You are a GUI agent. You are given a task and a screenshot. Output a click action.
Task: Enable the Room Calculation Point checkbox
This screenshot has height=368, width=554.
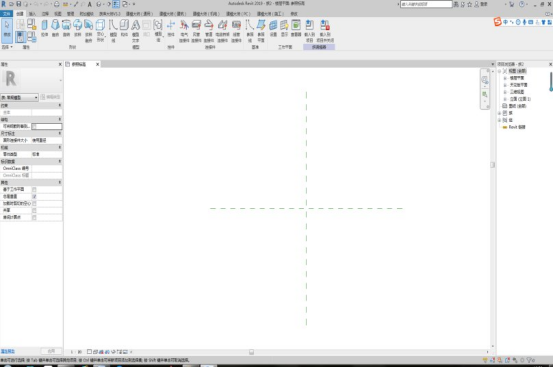(34, 217)
